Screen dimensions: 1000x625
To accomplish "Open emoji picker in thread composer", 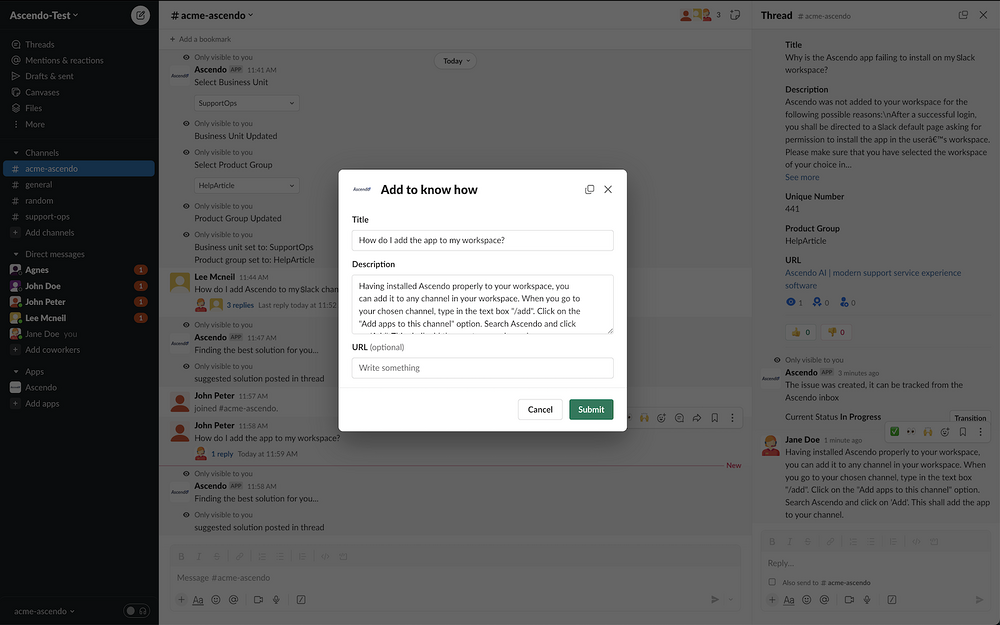I will (x=807, y=599).
